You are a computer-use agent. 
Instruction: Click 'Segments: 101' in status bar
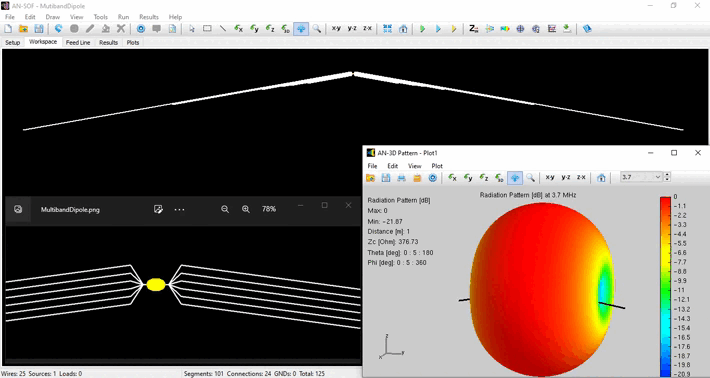[x=203, y=373]
